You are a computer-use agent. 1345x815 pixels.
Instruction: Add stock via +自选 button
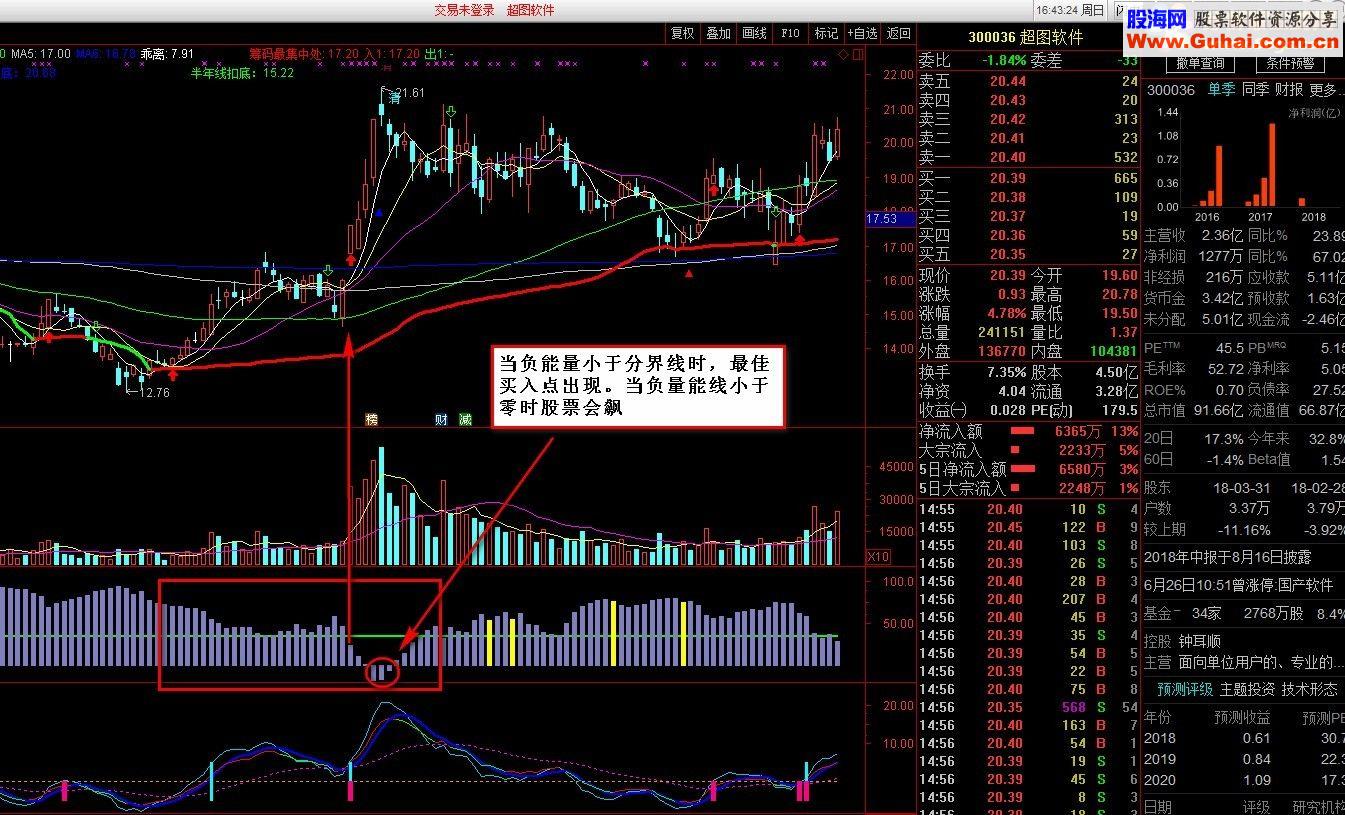862,33
